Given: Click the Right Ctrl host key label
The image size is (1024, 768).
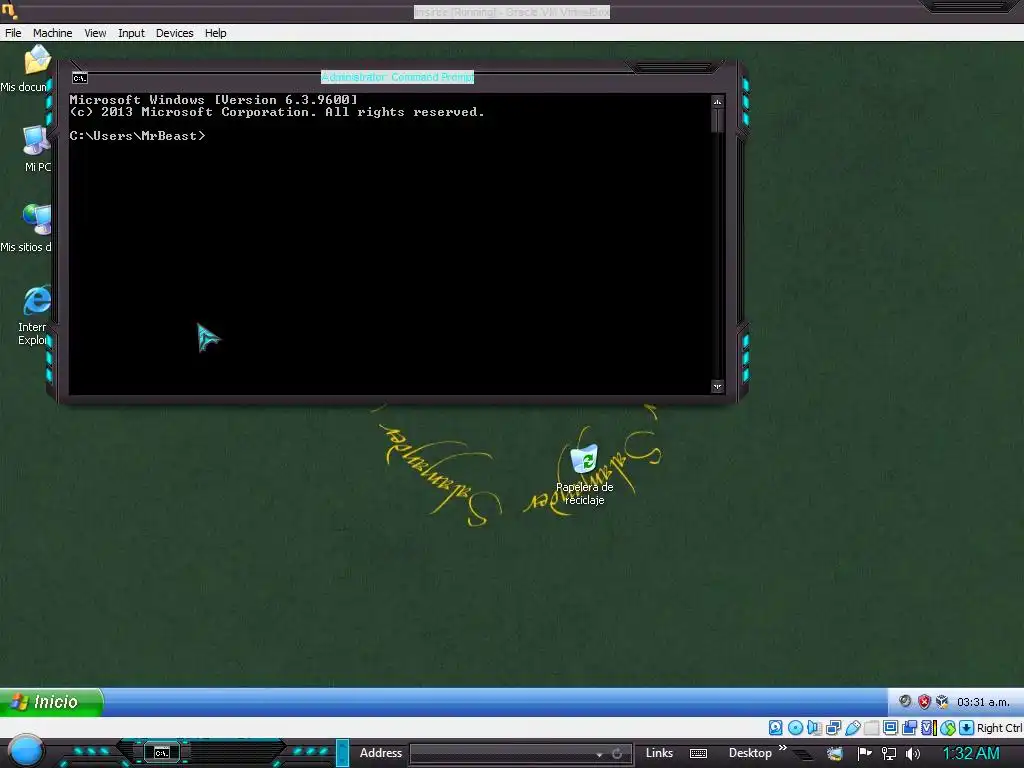Looking at the screenshot, I should point(1000,728).
